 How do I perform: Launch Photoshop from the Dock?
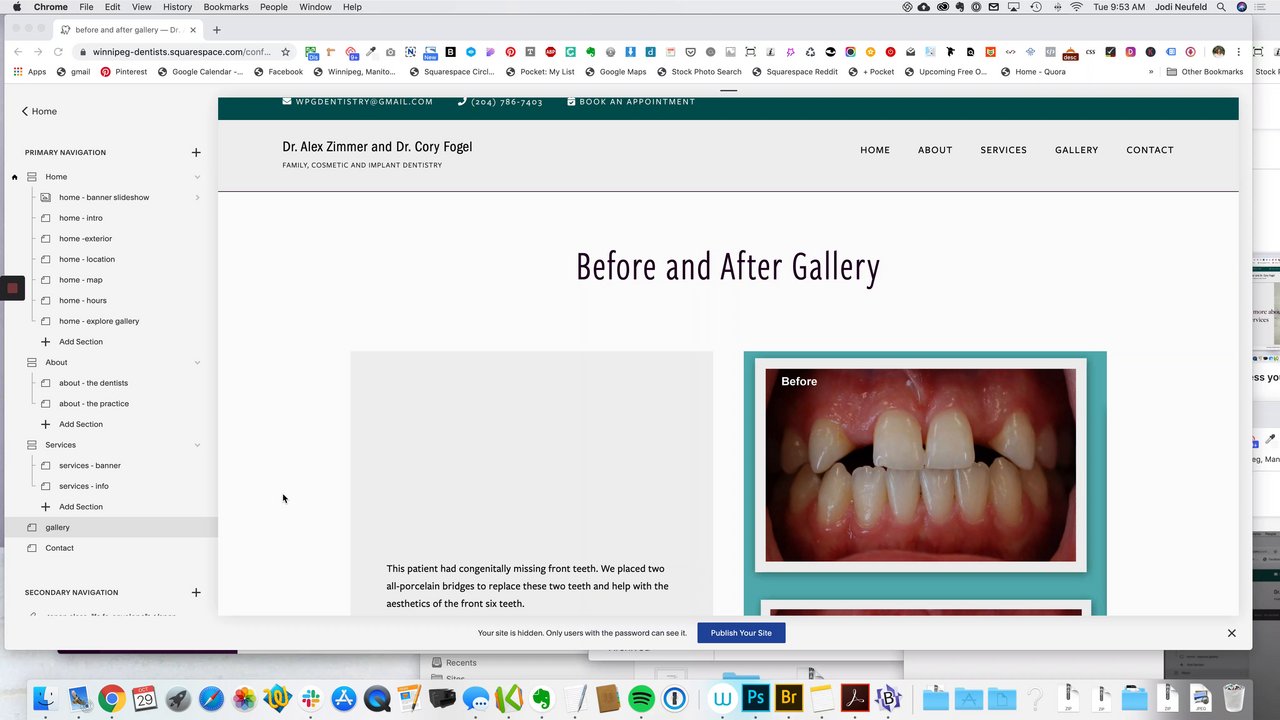(756, 698)
